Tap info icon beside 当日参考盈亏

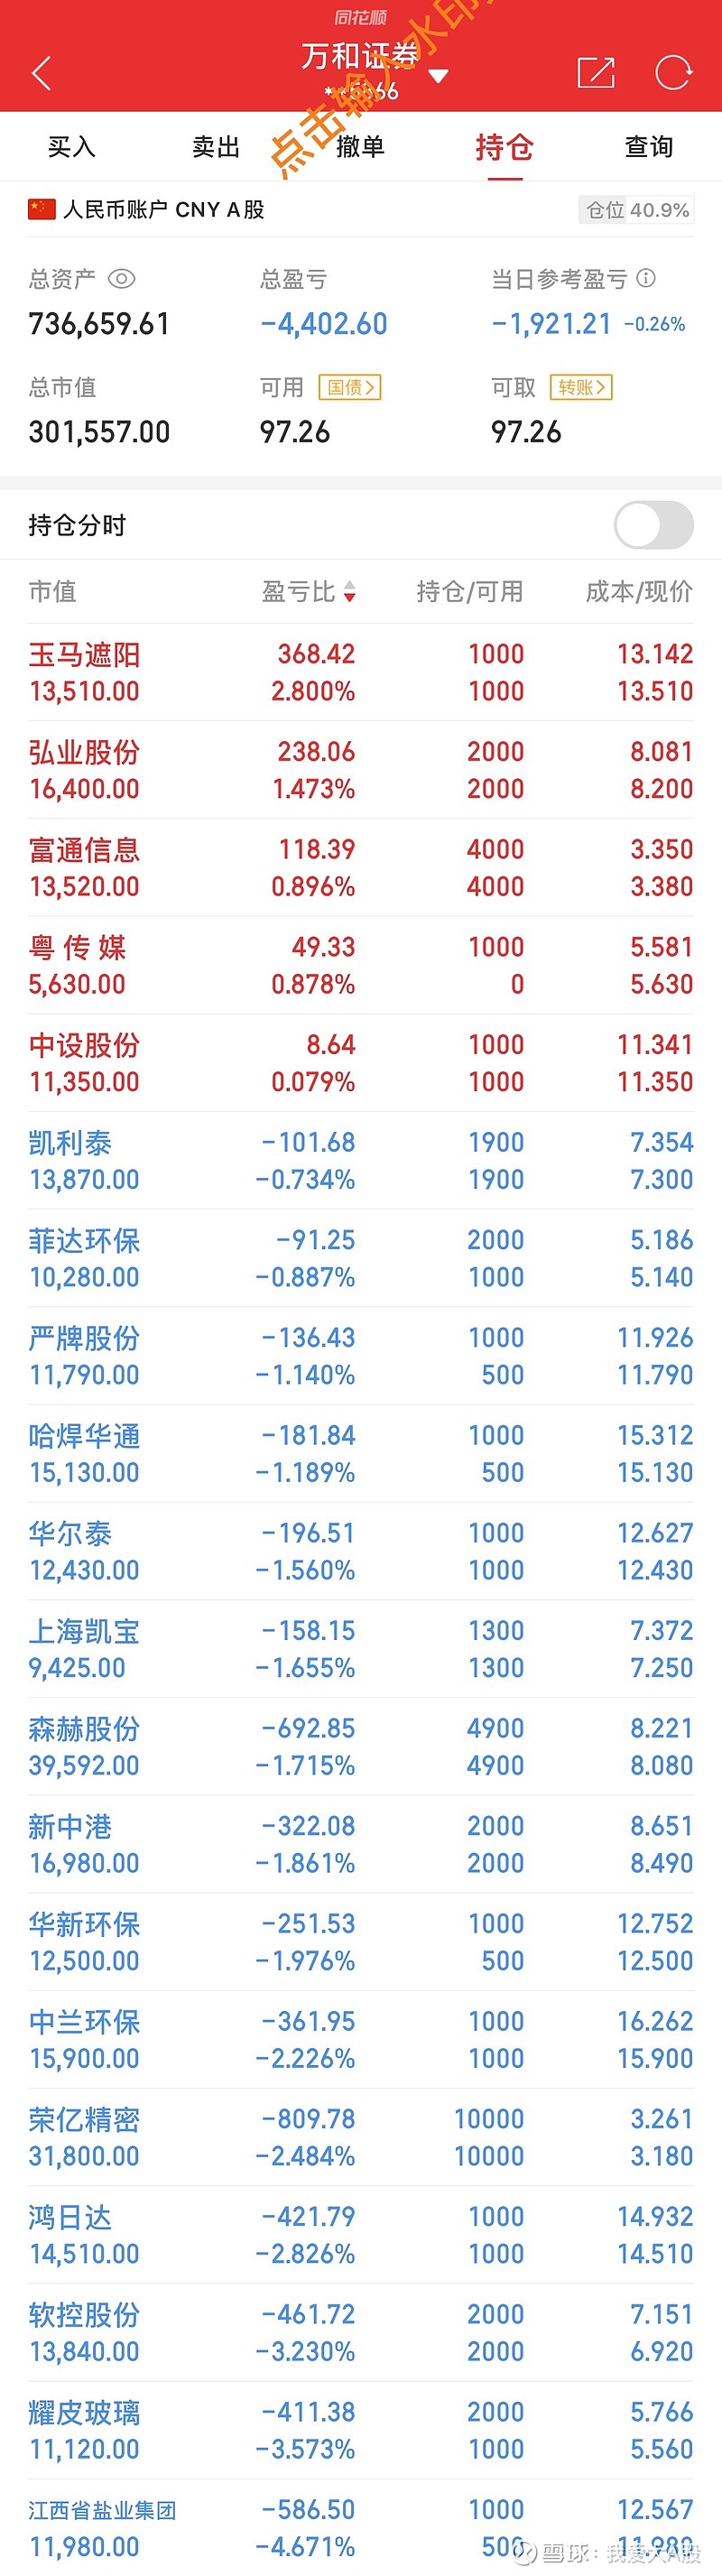coord(647,278)
